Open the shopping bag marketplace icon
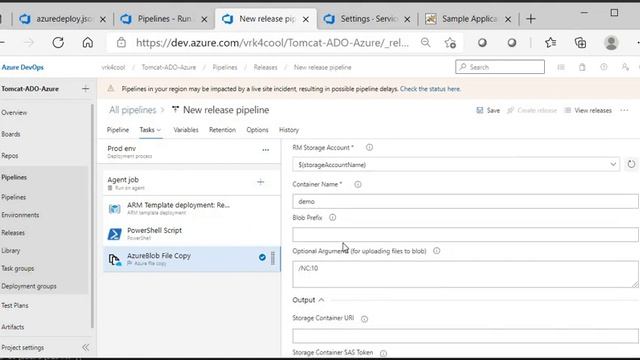This screenshot has width=640, height=360. coord(582,67)
